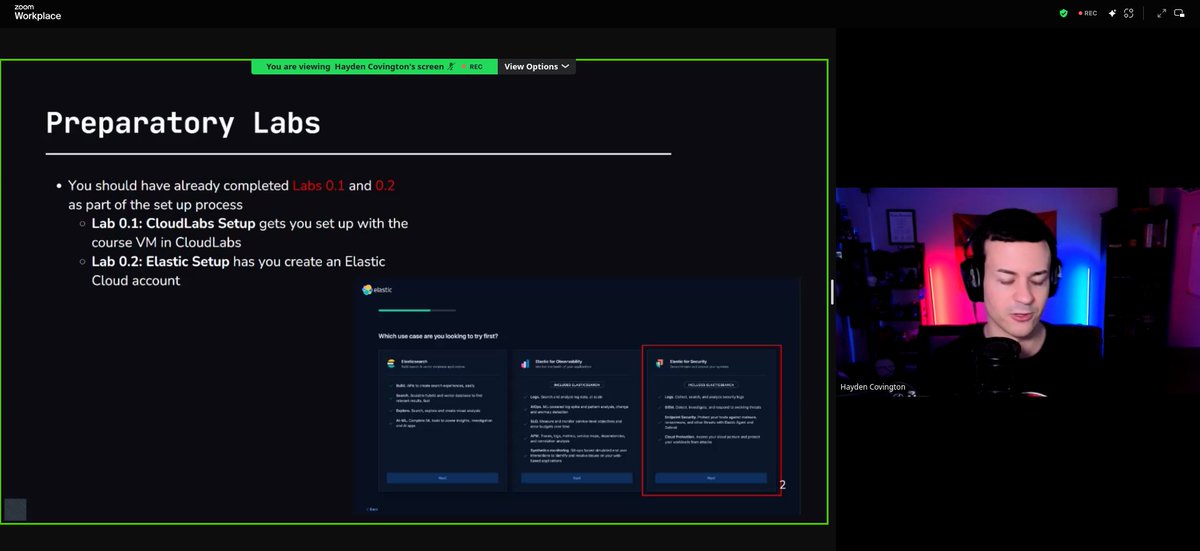1200x551 pixels.
Task: Click "Which use case are you looking to try first?"
Action: pos(438,335)
